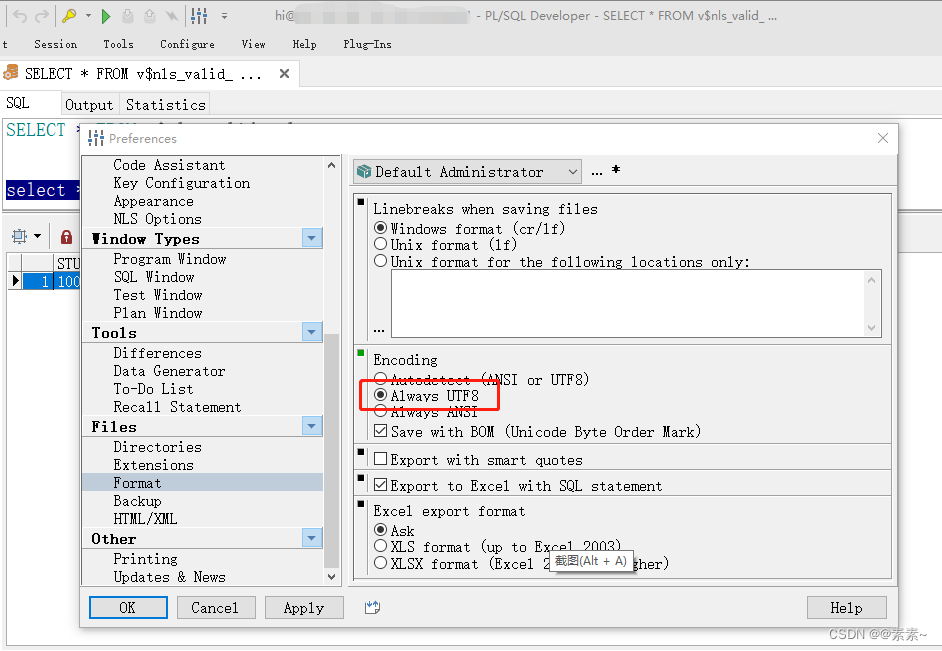Select Appearance in the preferences list
Screen dimensions: 942x651
click(x=153, y=201)
